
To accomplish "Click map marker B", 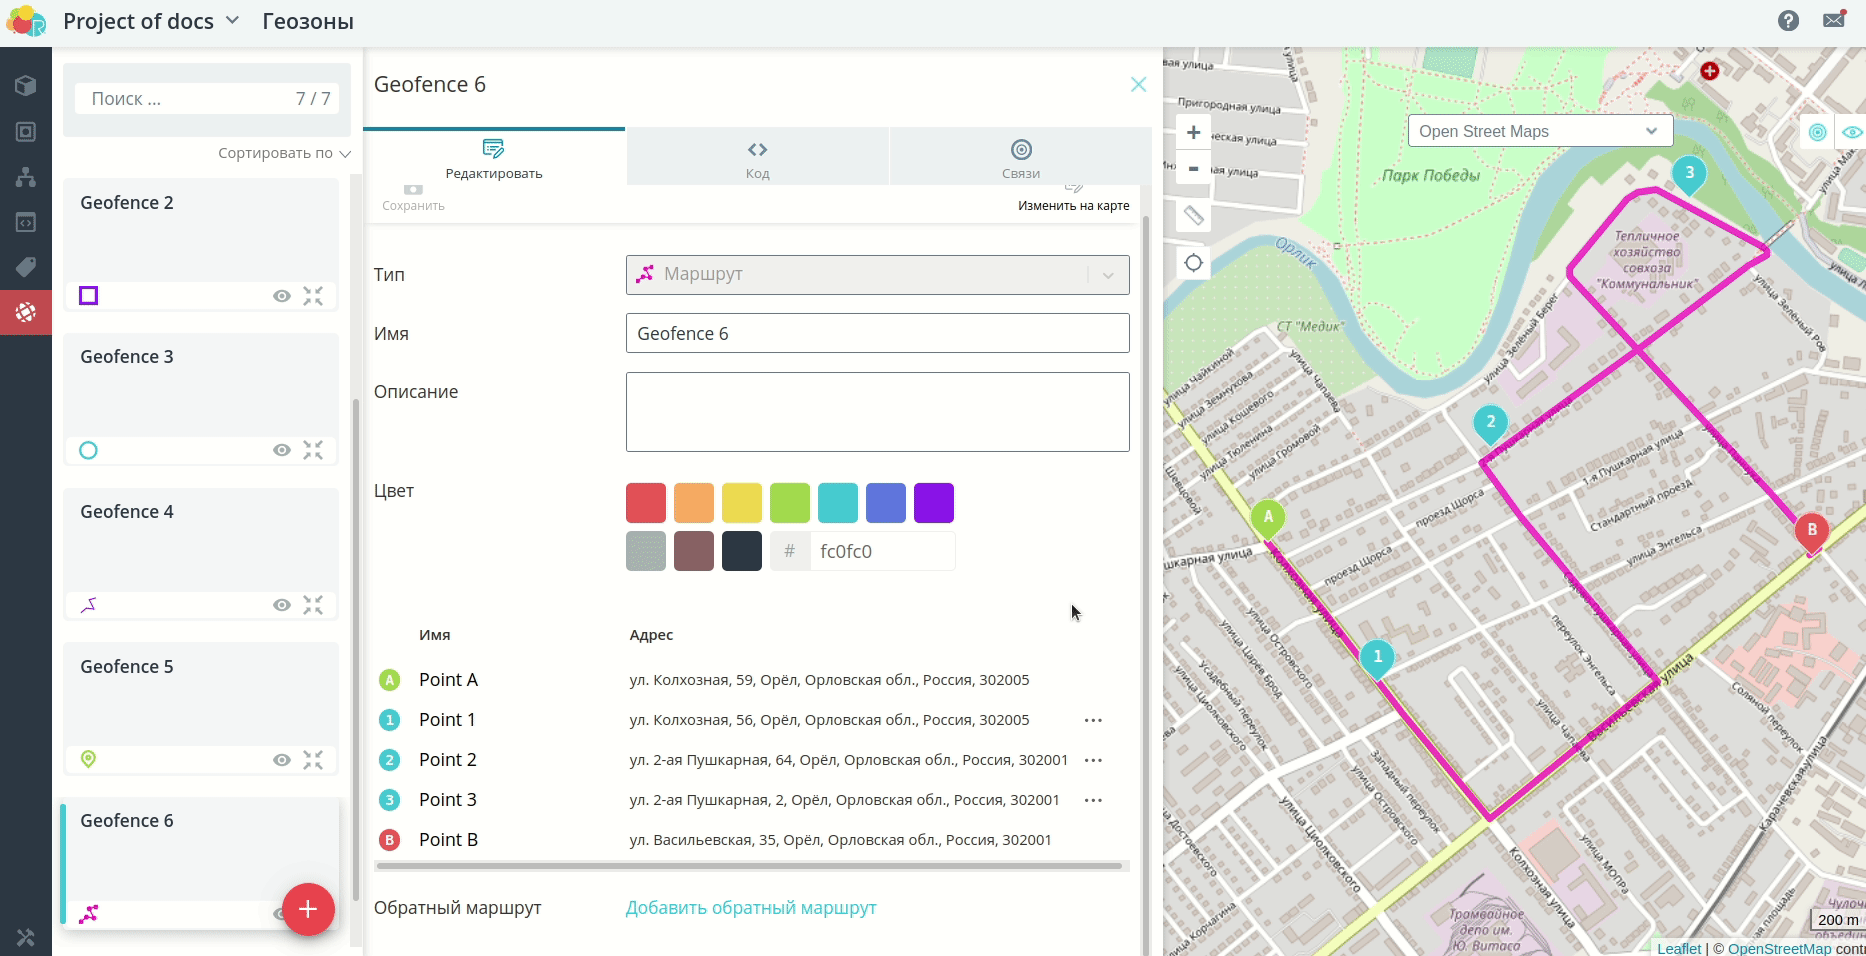I will [1812, 531].
